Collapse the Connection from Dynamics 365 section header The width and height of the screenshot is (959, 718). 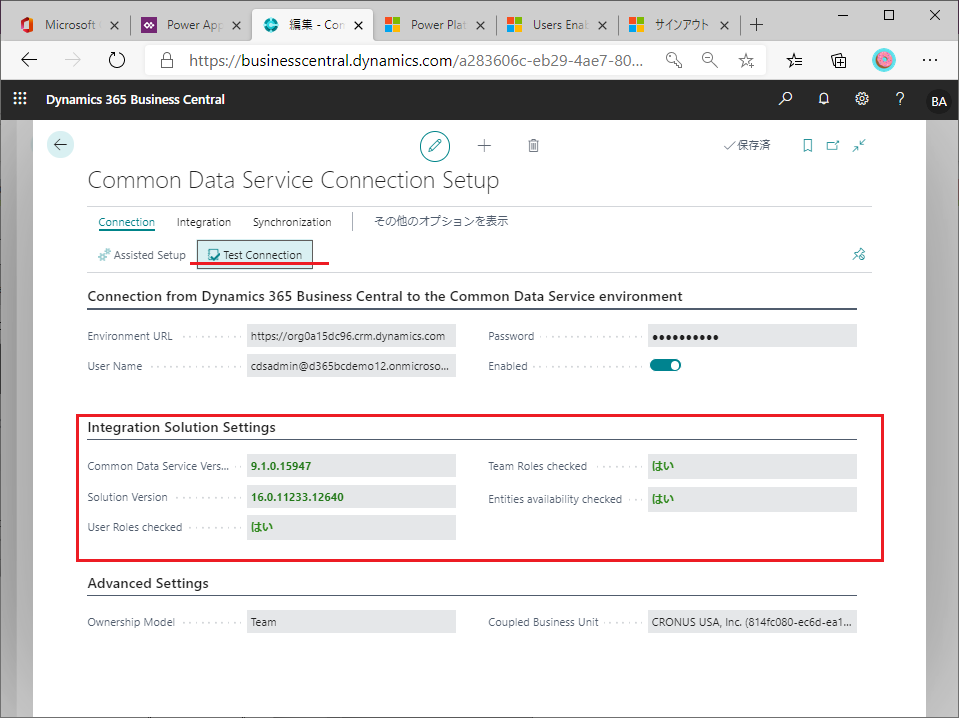click(385, 296)
